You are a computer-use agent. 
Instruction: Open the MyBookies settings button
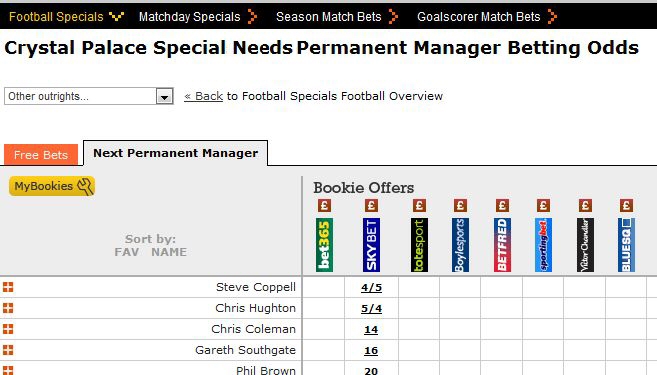(52, 186)
